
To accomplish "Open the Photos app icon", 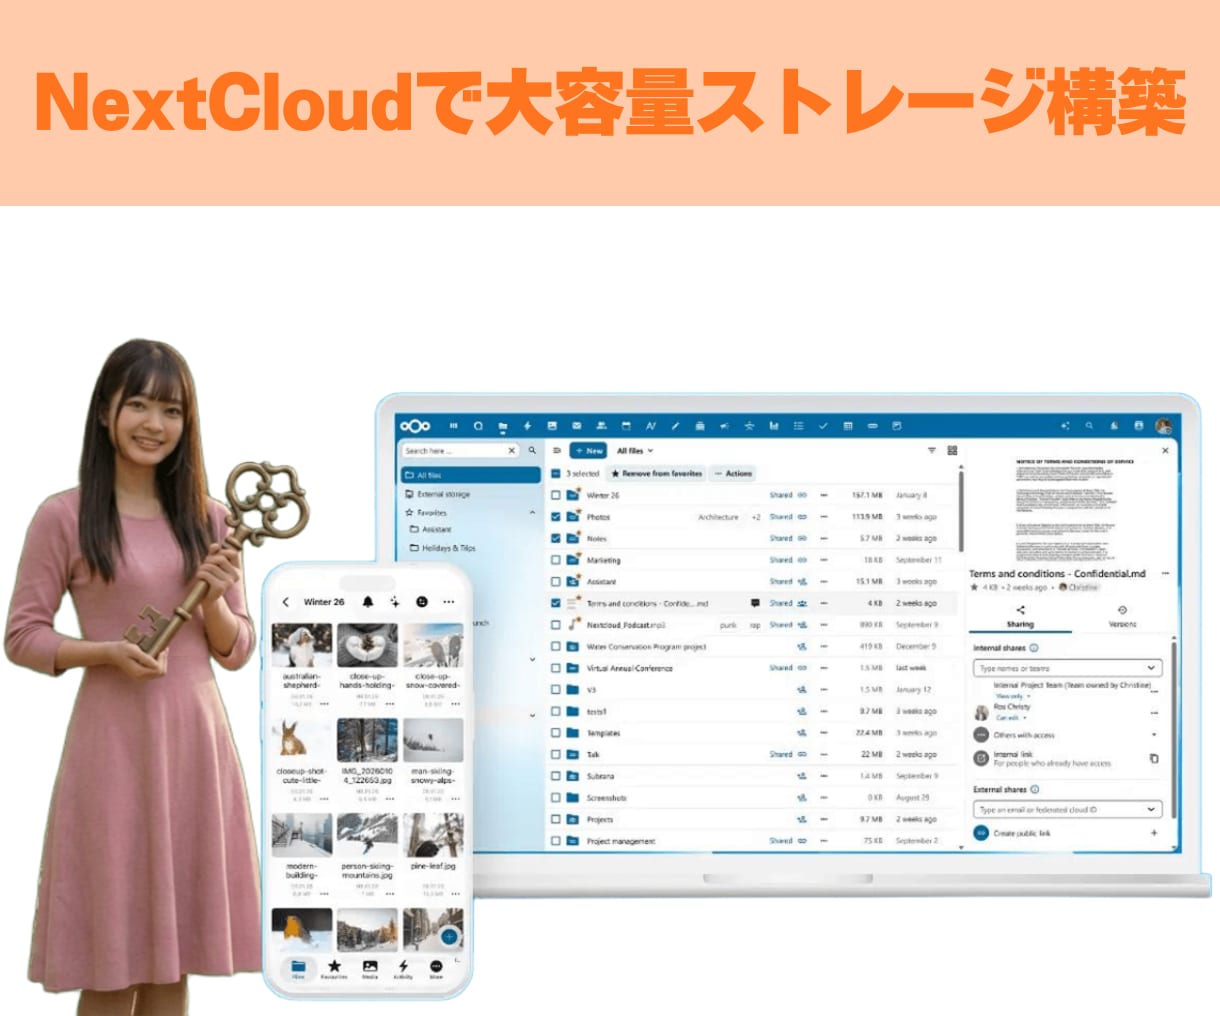I will tap(551, 426).
